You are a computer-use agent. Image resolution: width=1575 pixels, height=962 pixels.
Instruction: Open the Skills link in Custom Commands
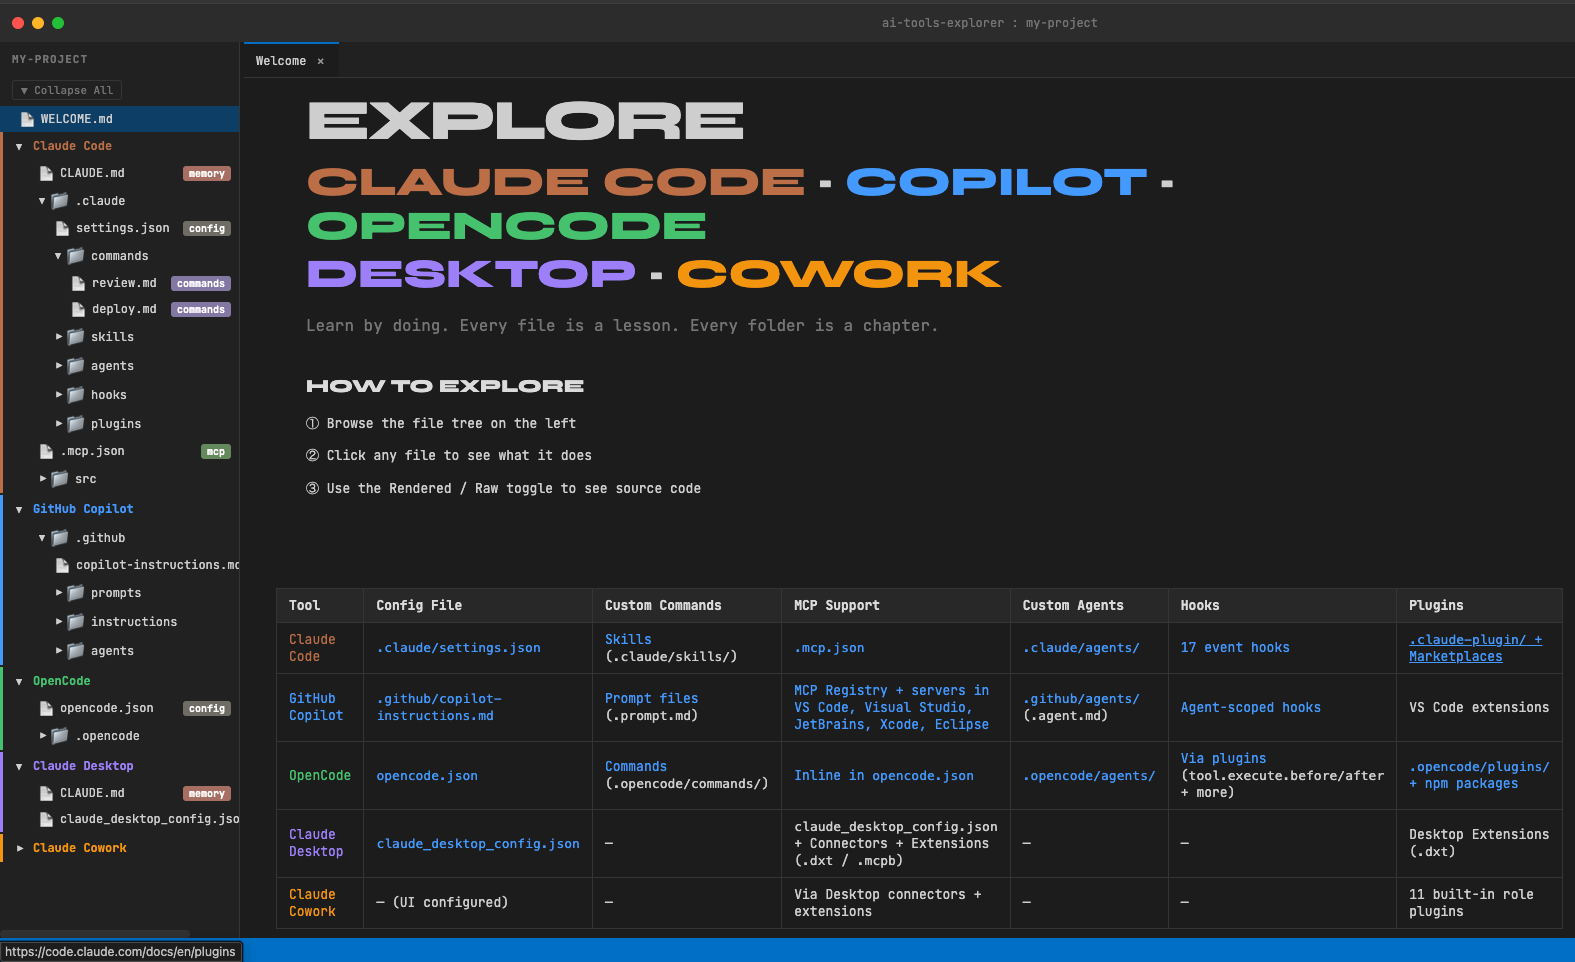click(628, 639)
